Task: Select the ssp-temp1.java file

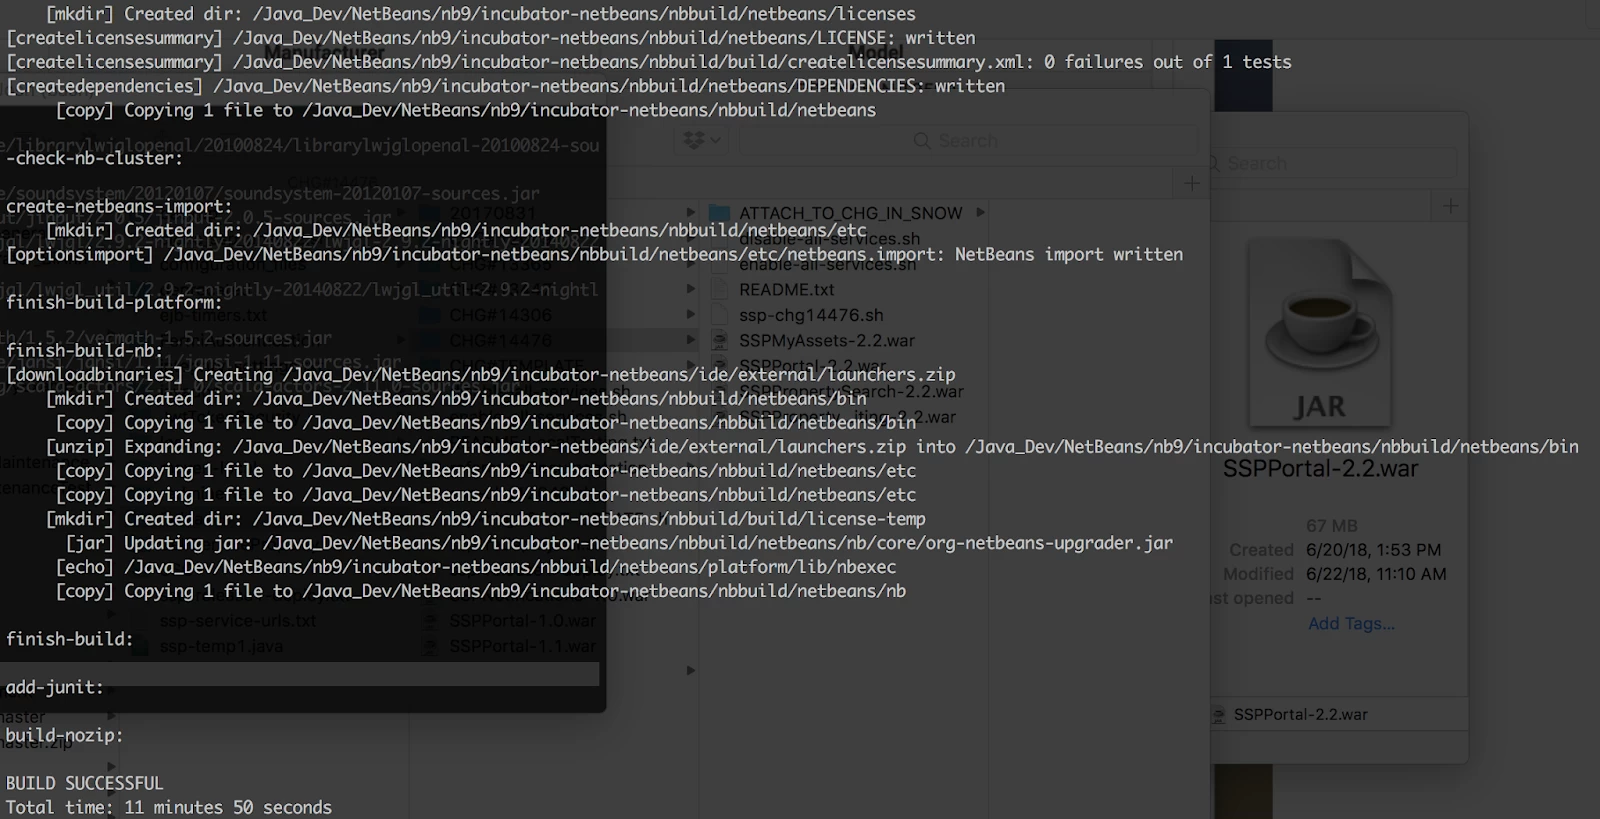Action: pyautogui.click(x=220, y=646)
